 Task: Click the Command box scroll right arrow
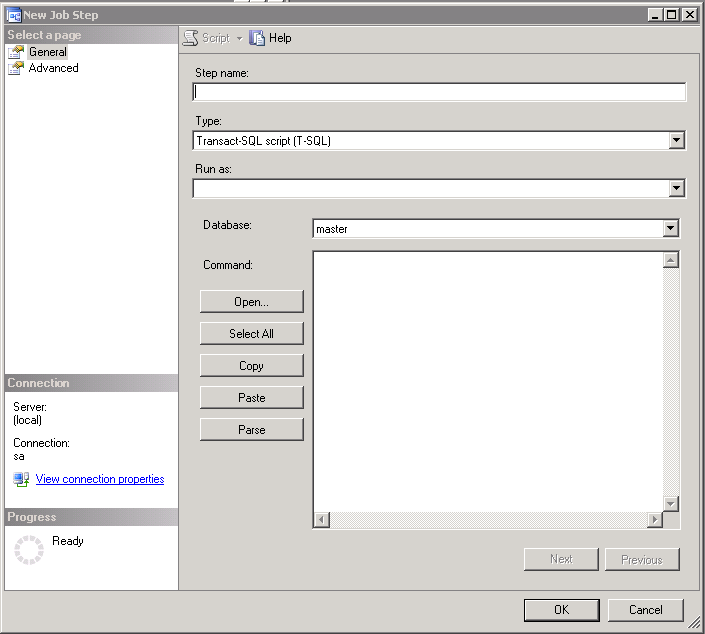click(x=655, y=520)
